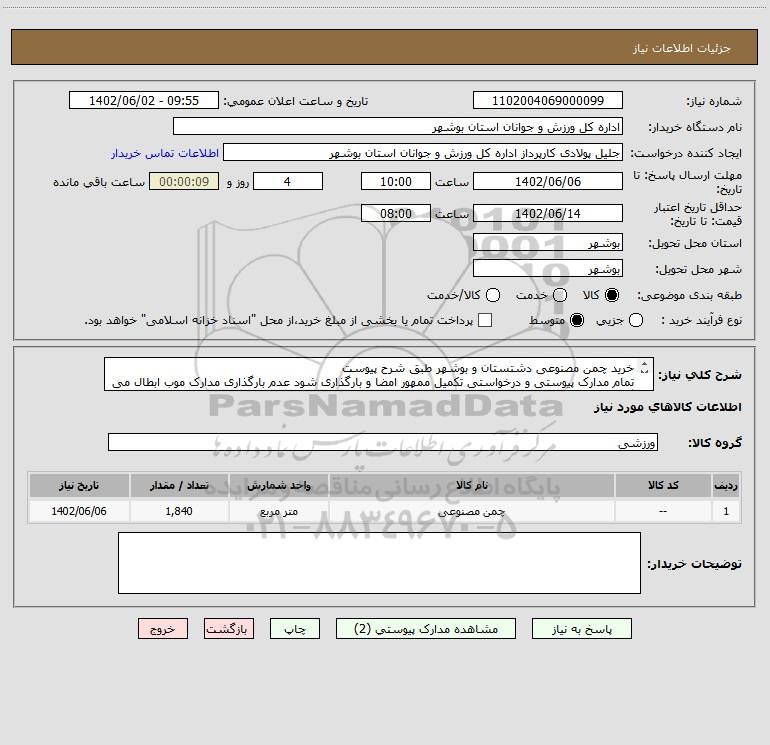Click the اطلاعات کالاهای مورد نیاز heading
This screenshot has width=770, height=745.
pos(667,407)
